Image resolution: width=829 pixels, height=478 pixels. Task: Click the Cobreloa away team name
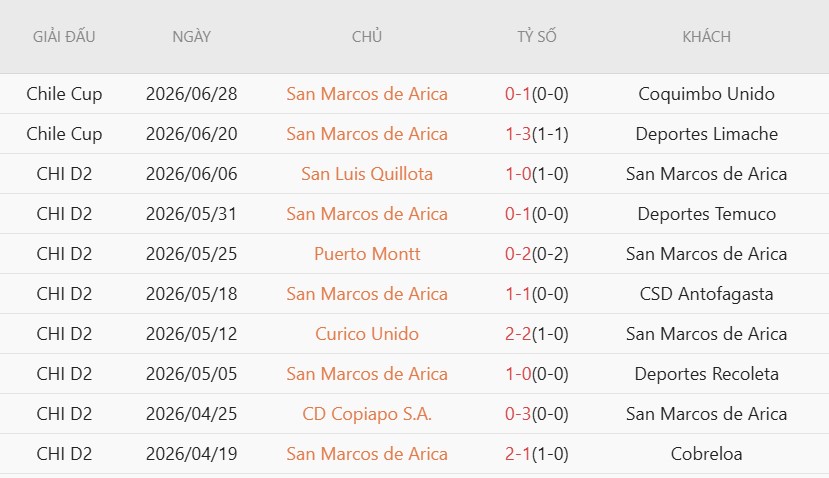pyautogui.click(x=706, y=454)
